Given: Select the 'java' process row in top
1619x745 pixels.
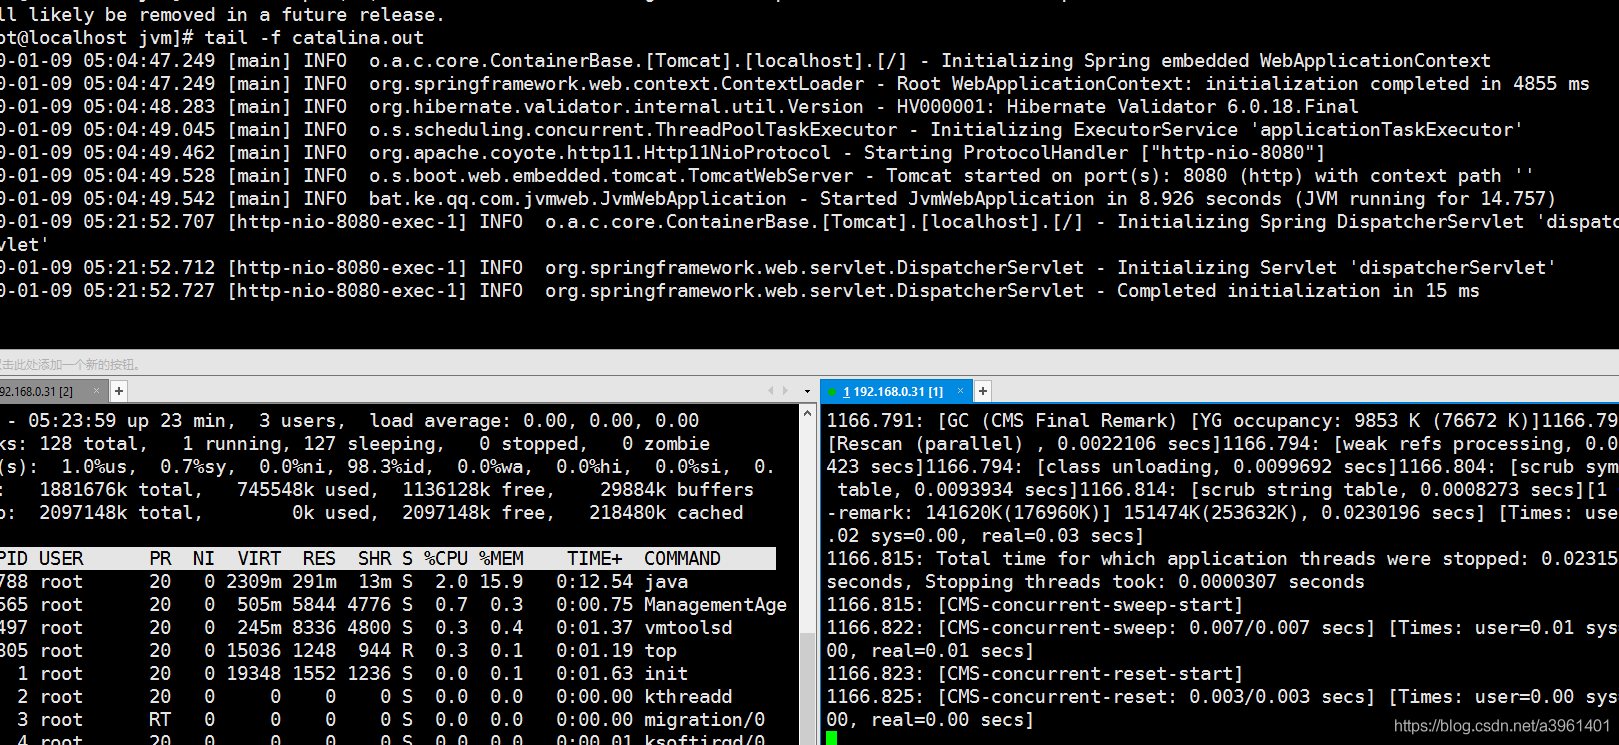Looking at the screenshot, I should coord(388,581).
